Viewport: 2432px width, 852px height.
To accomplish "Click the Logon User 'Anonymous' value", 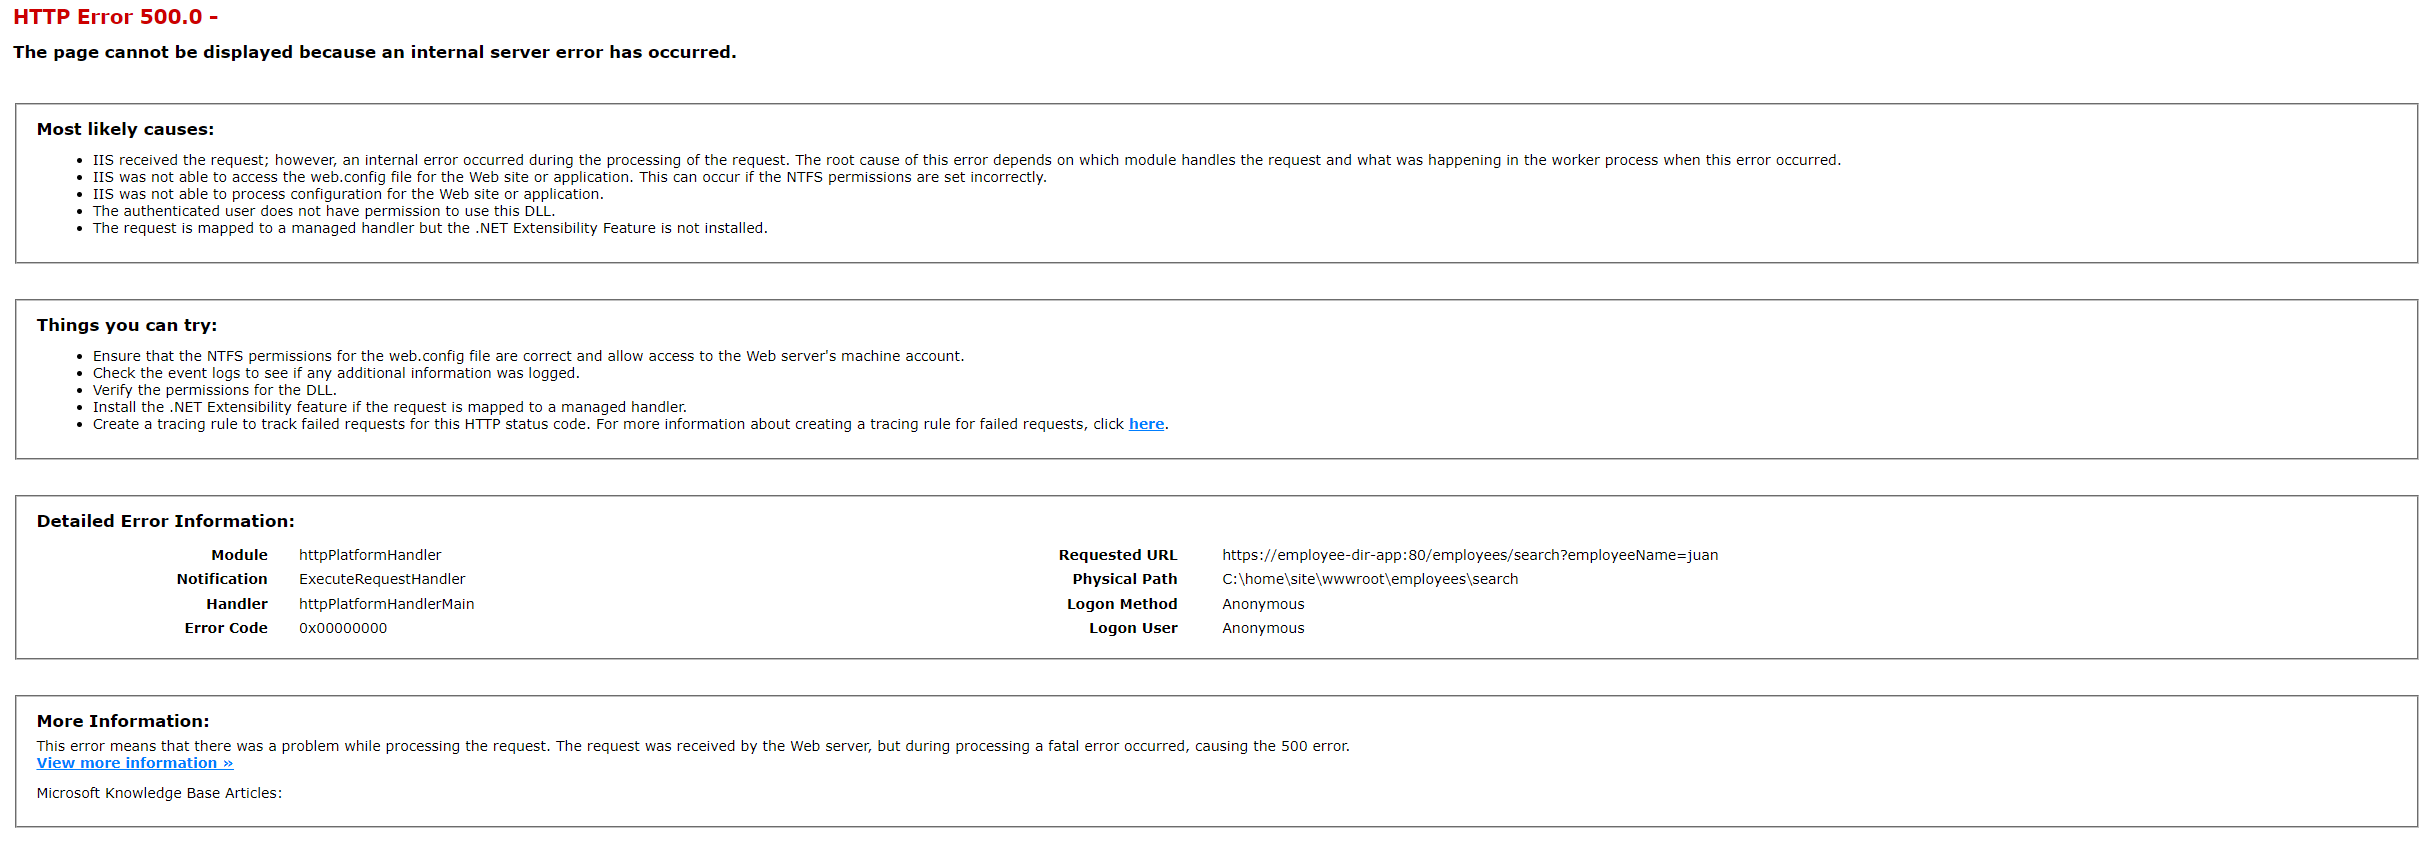I will click(x=1263, y=628).
